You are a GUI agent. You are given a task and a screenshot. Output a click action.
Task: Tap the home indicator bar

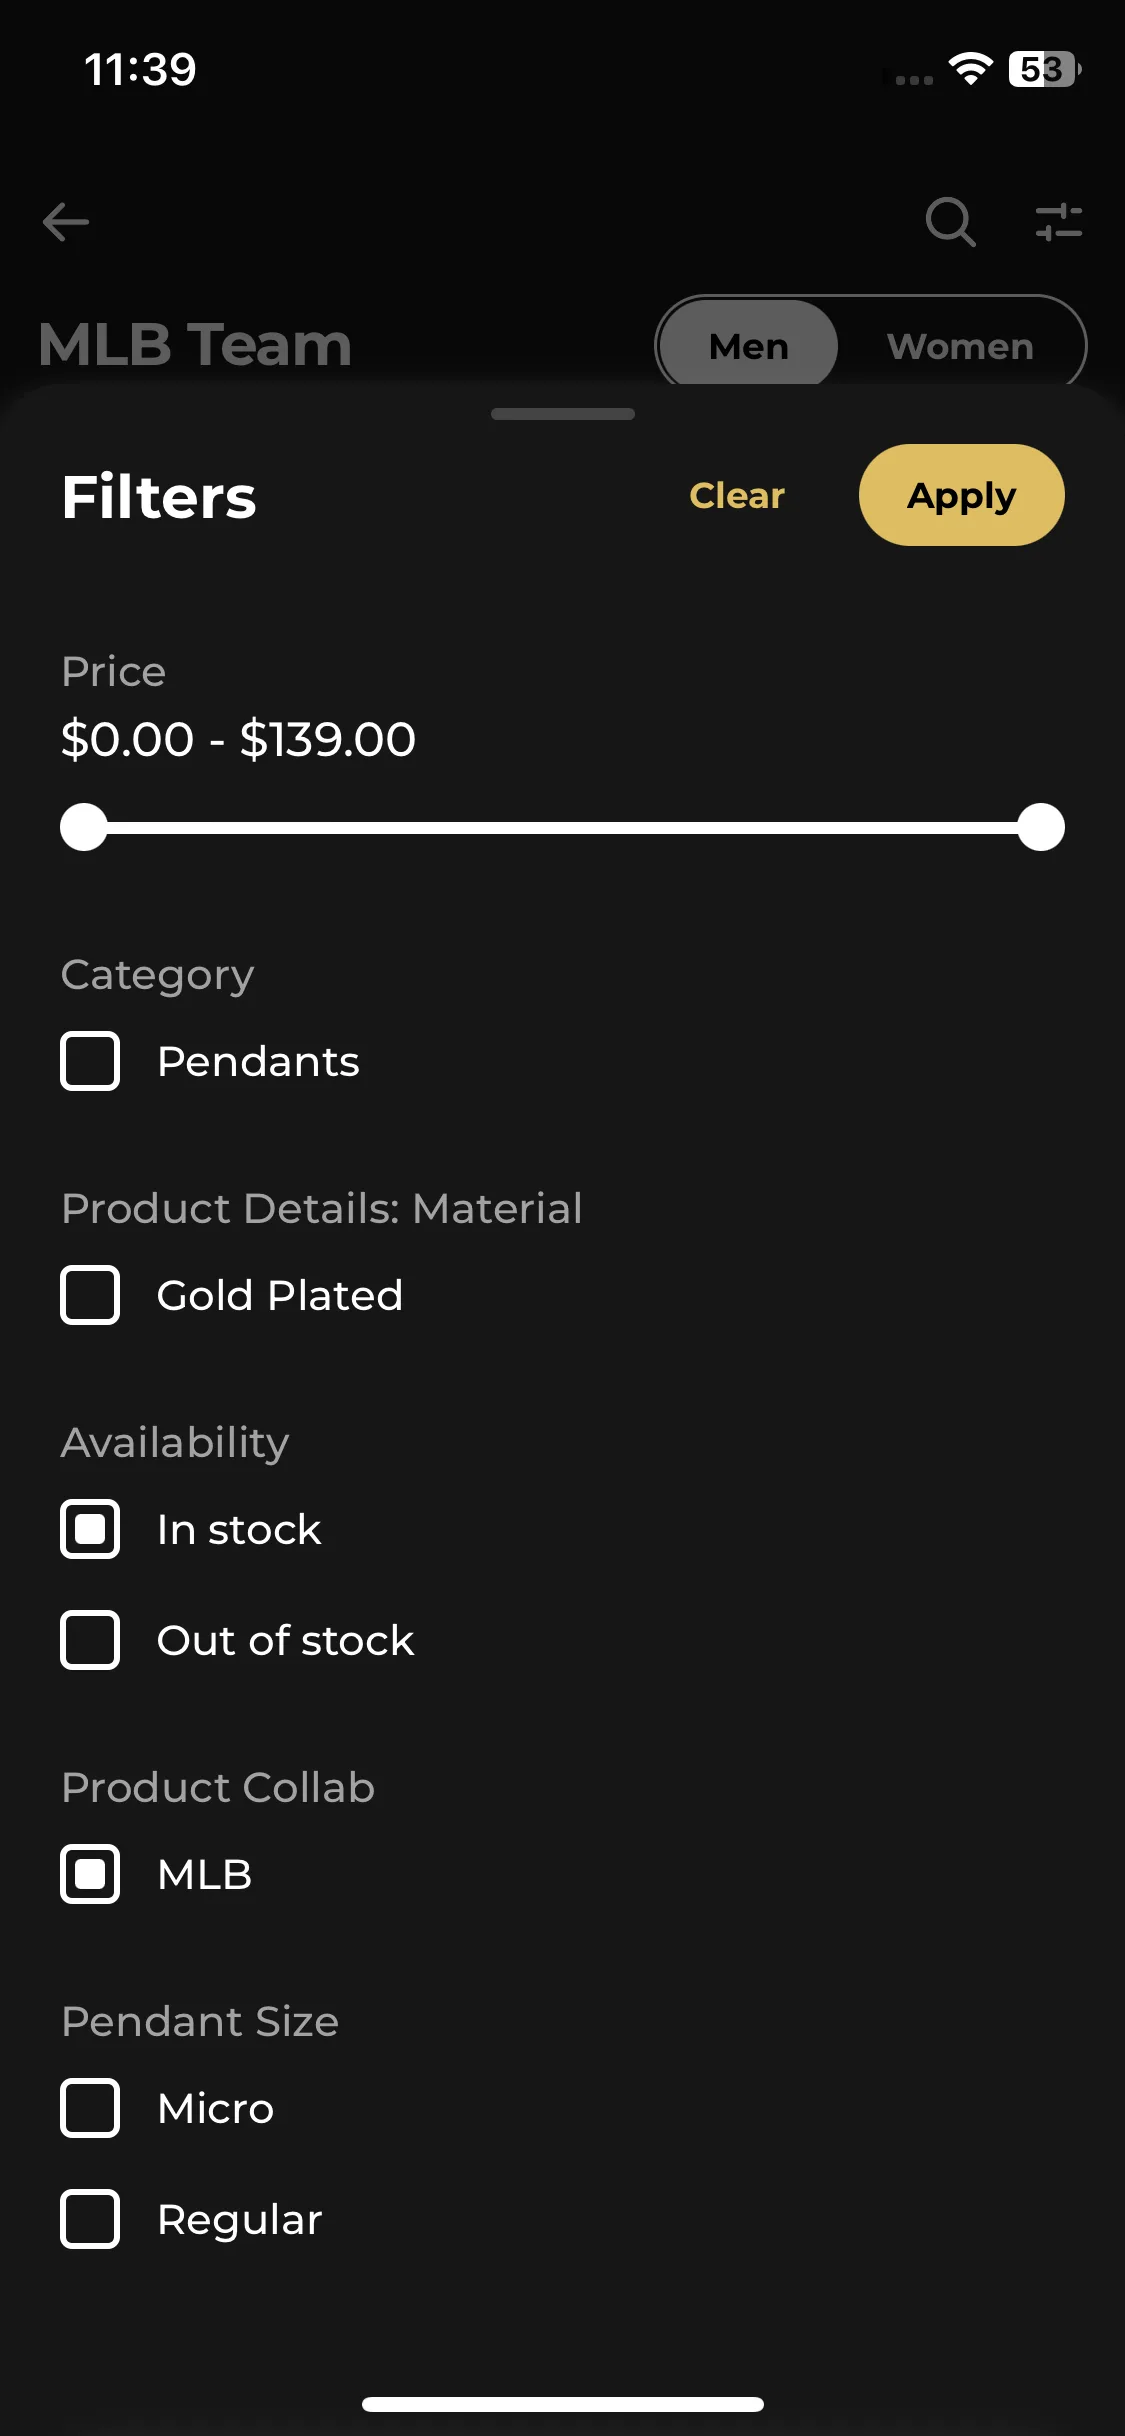563,2404
